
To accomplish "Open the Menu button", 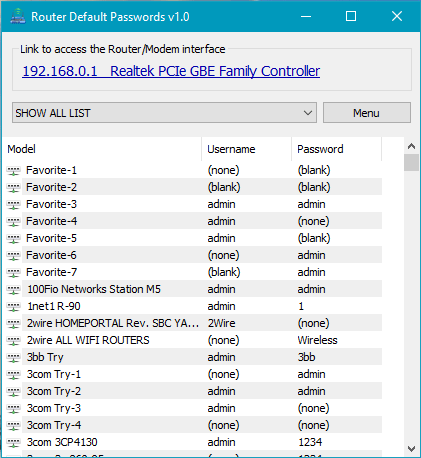I will click(367, 113).
